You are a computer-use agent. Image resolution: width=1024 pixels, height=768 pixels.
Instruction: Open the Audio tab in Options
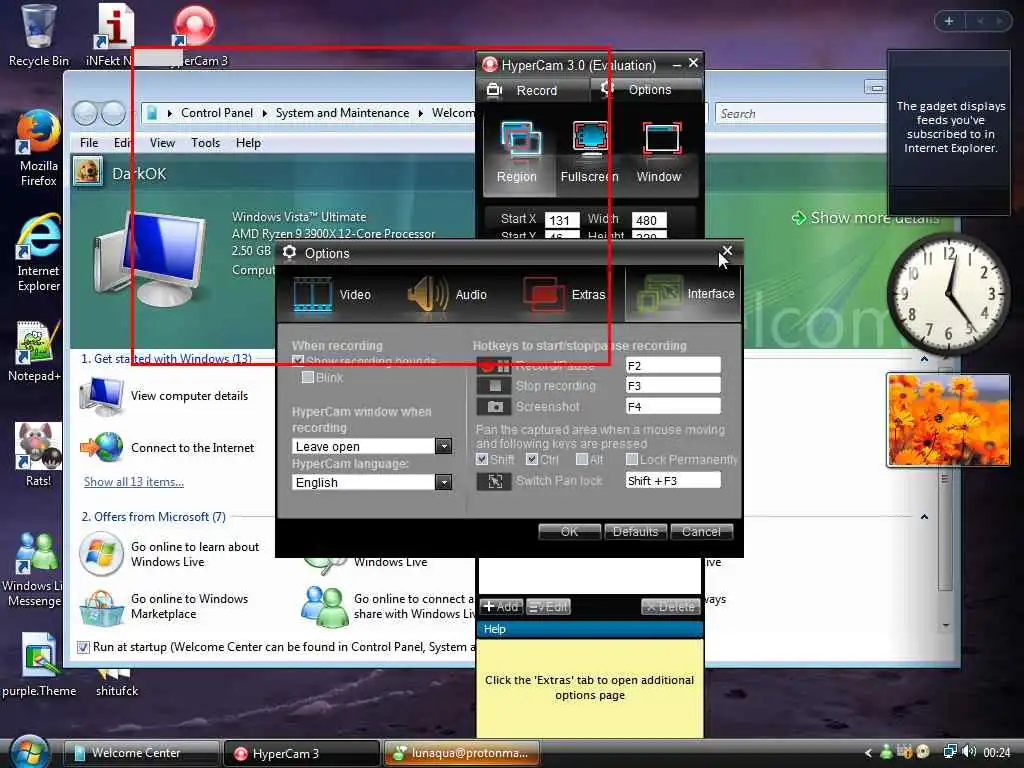(x=449, y=295)
